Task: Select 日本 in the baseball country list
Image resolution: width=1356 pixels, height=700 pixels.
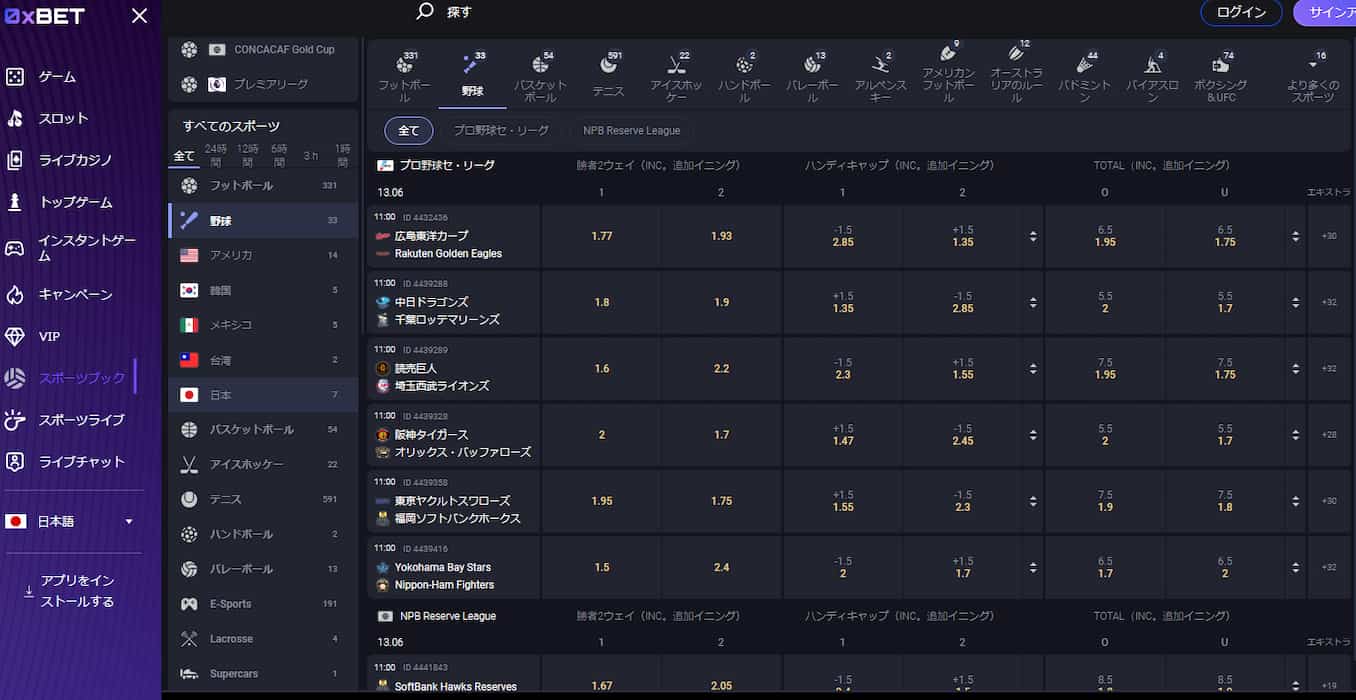Action: pyautogui.click(x=263, y=395)
